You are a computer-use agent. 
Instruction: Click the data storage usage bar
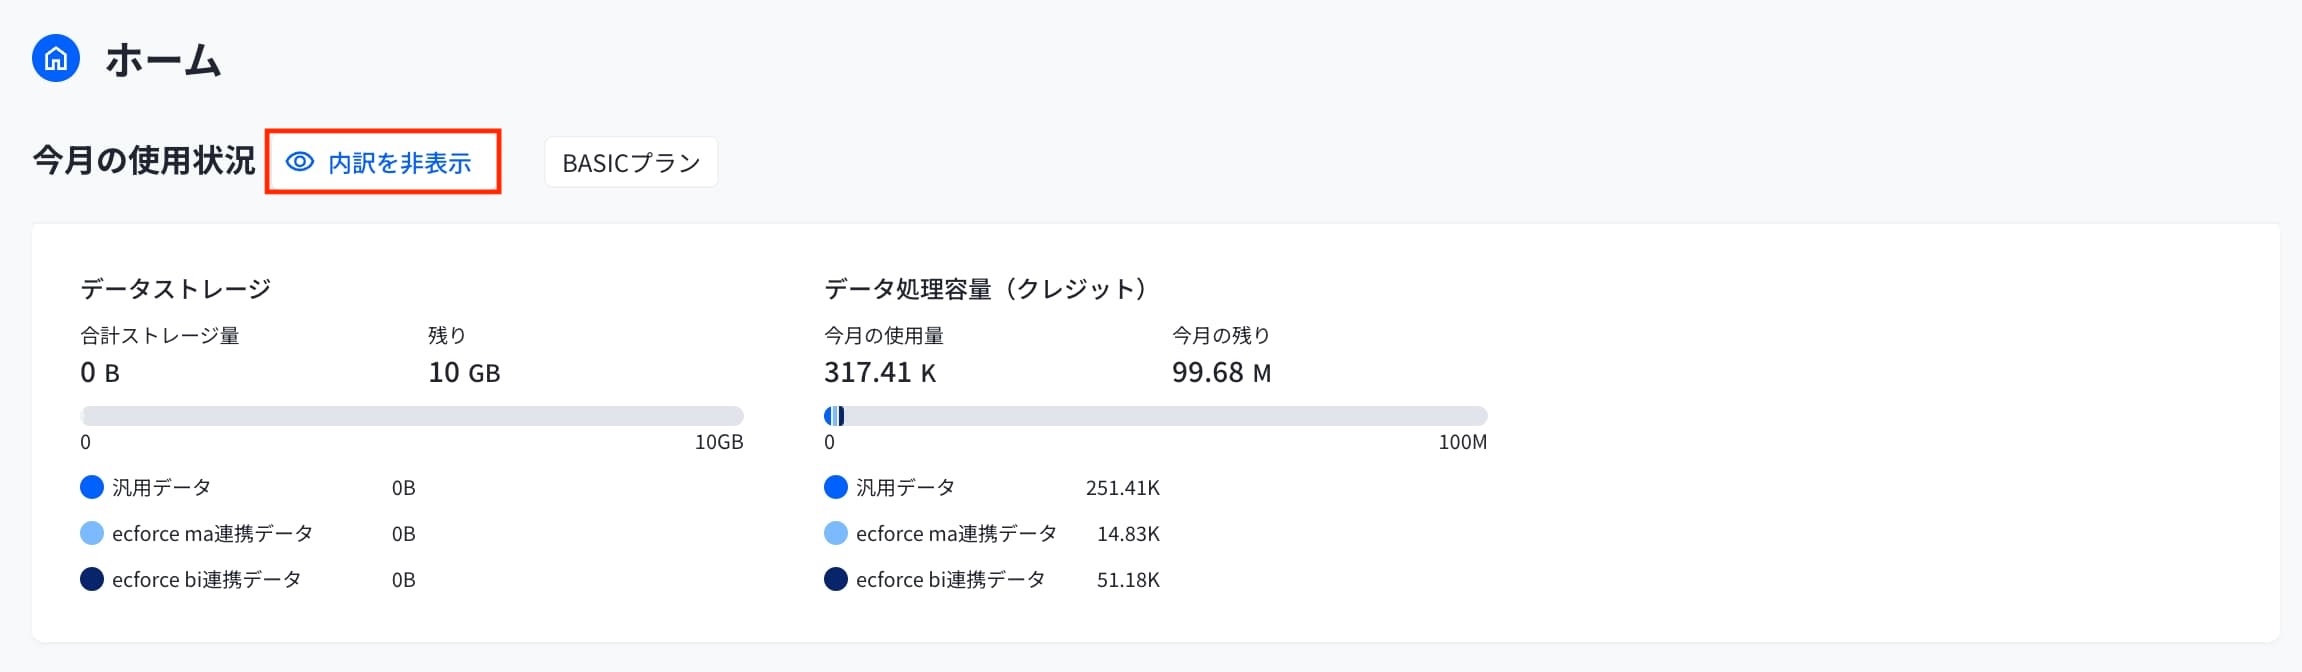[x=412, y=416]
